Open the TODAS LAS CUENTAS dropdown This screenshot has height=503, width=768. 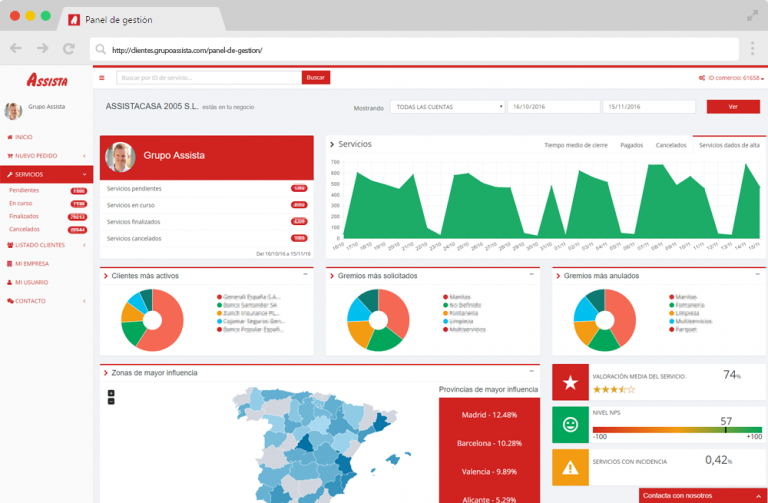[x=447, y=106]
